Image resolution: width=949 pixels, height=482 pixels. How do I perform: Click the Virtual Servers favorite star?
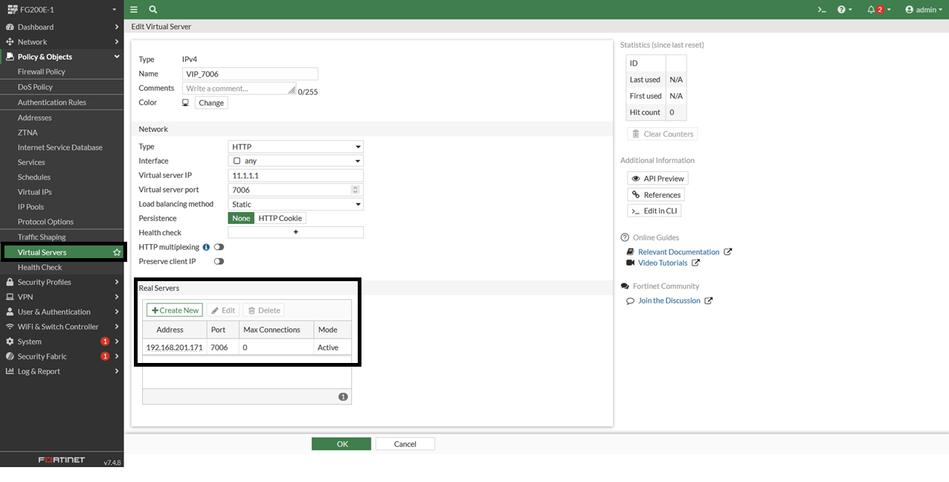pyautogui.click(x=117, y=252)
